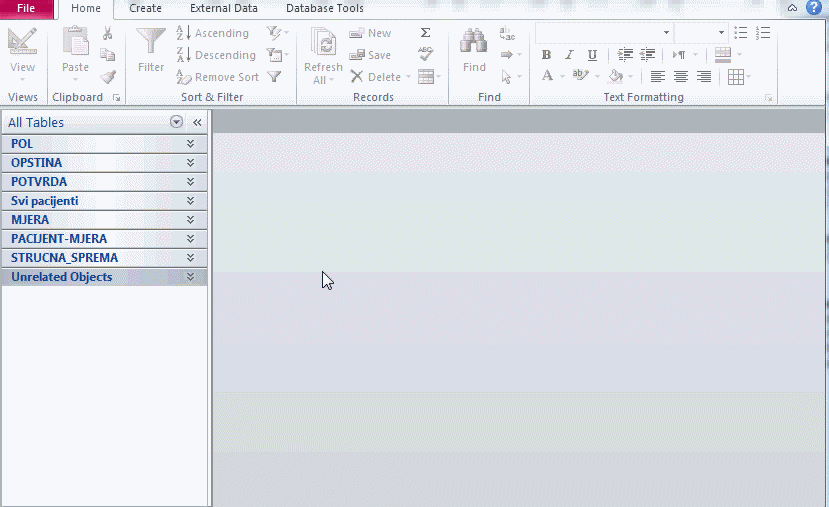
Task: Toggle Italic formatting
Action: click(569, 54)
